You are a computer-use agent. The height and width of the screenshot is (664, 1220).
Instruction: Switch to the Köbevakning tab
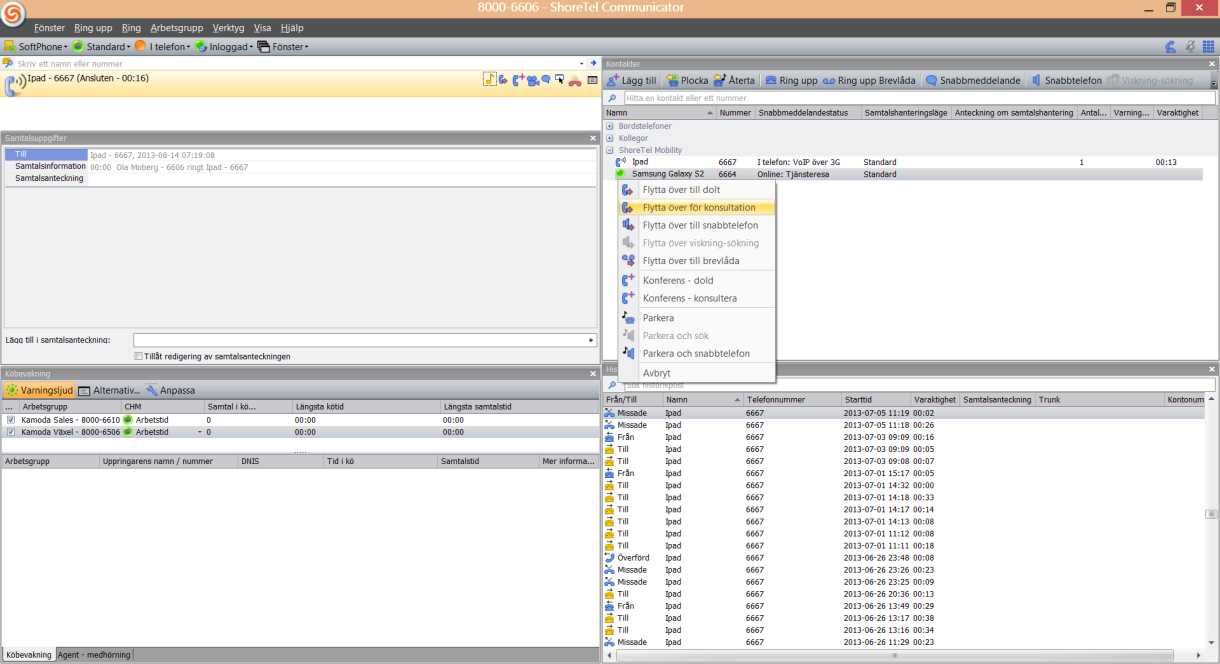click(28, 655)
